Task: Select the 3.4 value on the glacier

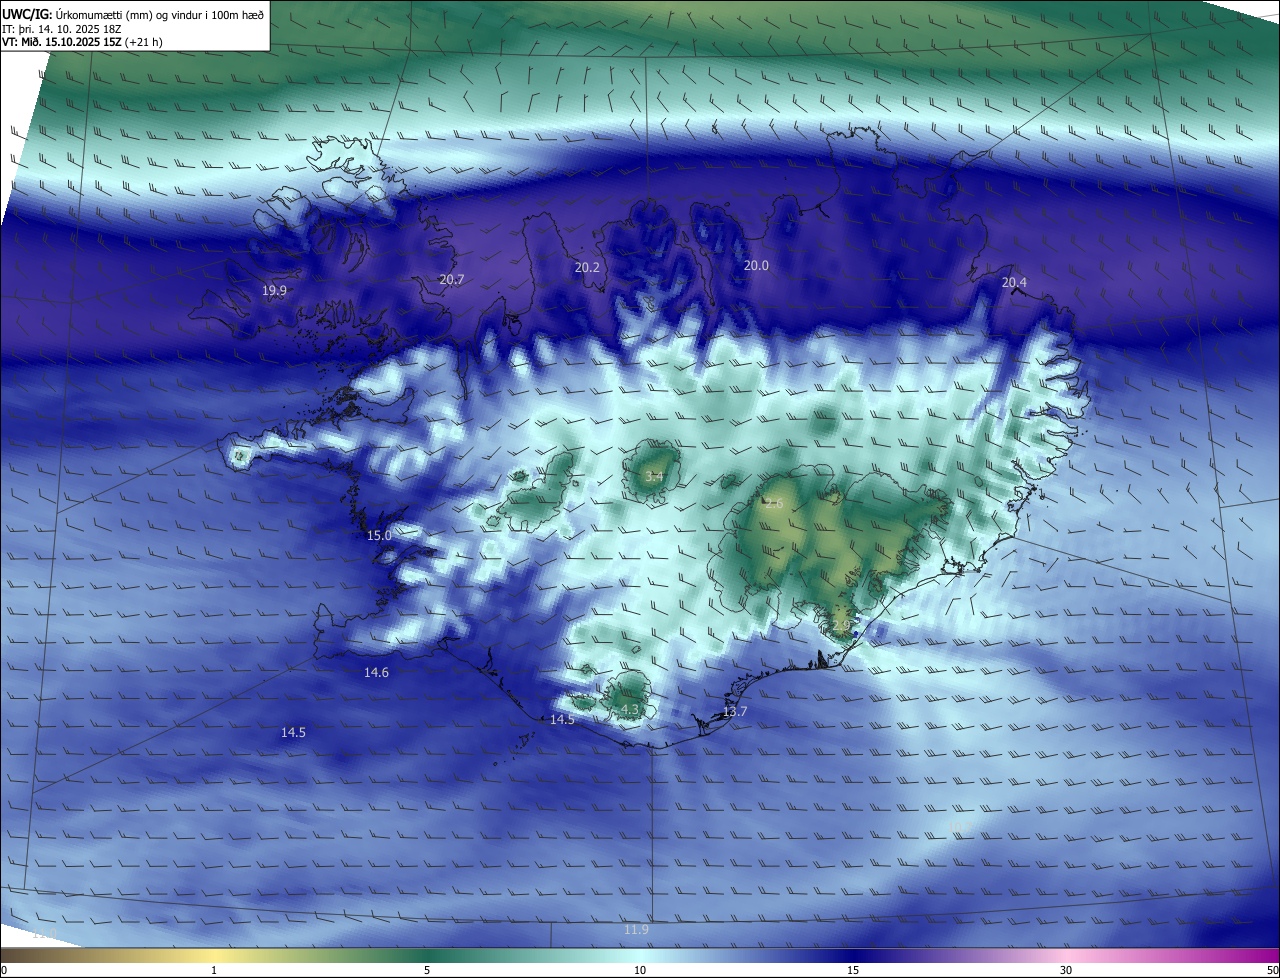Action: click(x=654, y=477)
